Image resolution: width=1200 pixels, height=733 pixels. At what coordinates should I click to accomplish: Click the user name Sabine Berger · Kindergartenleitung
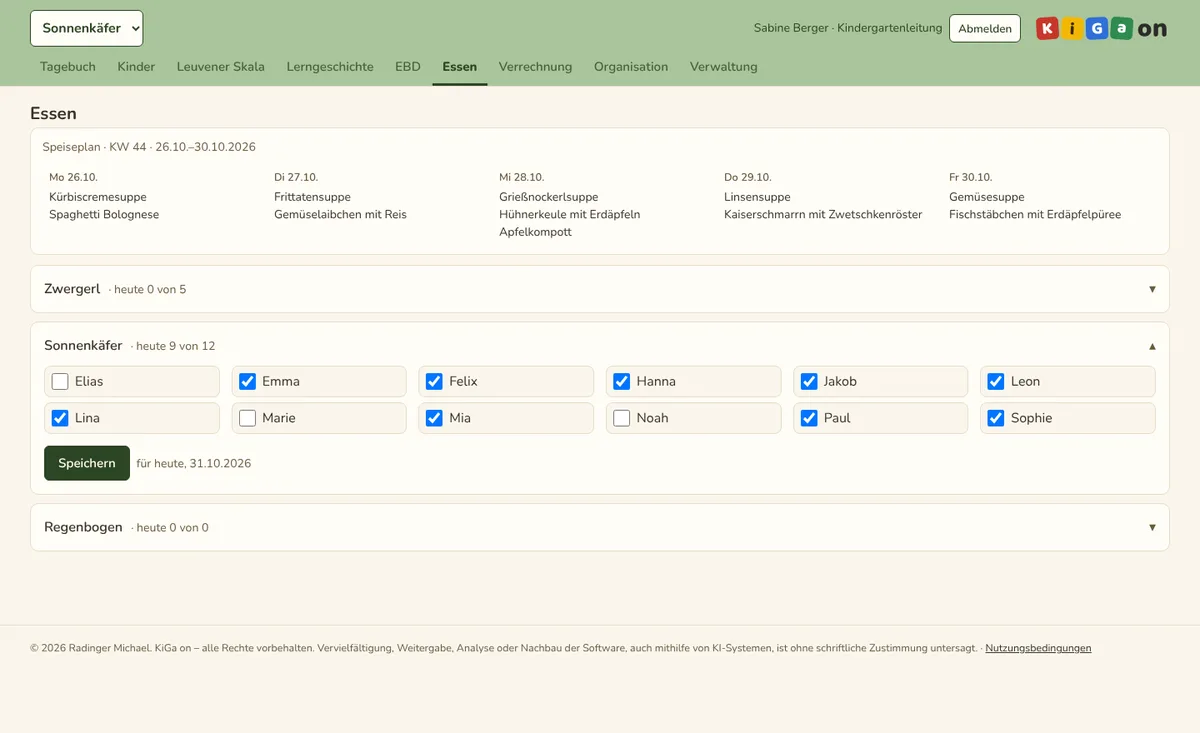(x=848, y=28)
